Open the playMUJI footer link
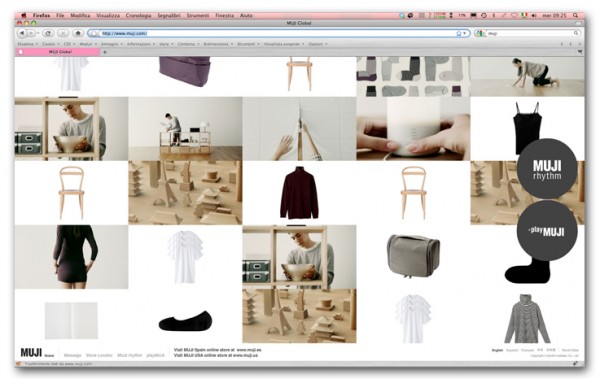Screen dimensions: 600x379 [x=155, y=355]
